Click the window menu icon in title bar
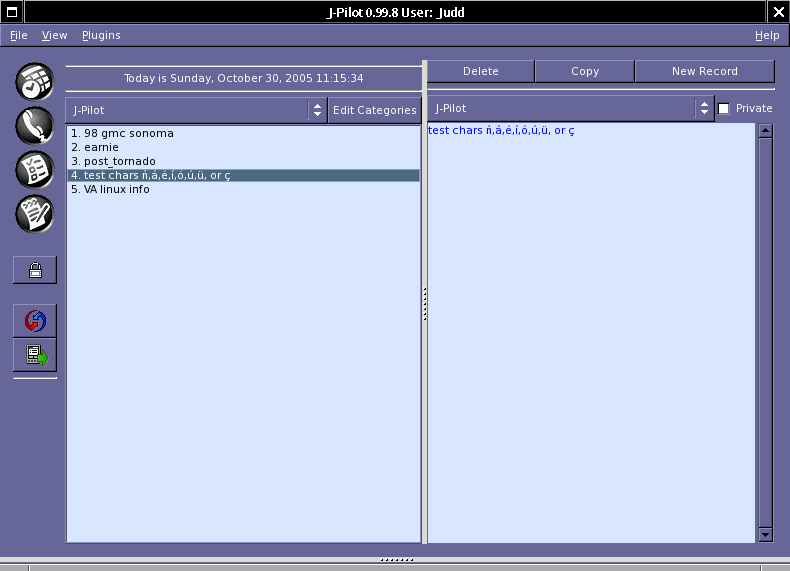 click(x=12, y=12)
